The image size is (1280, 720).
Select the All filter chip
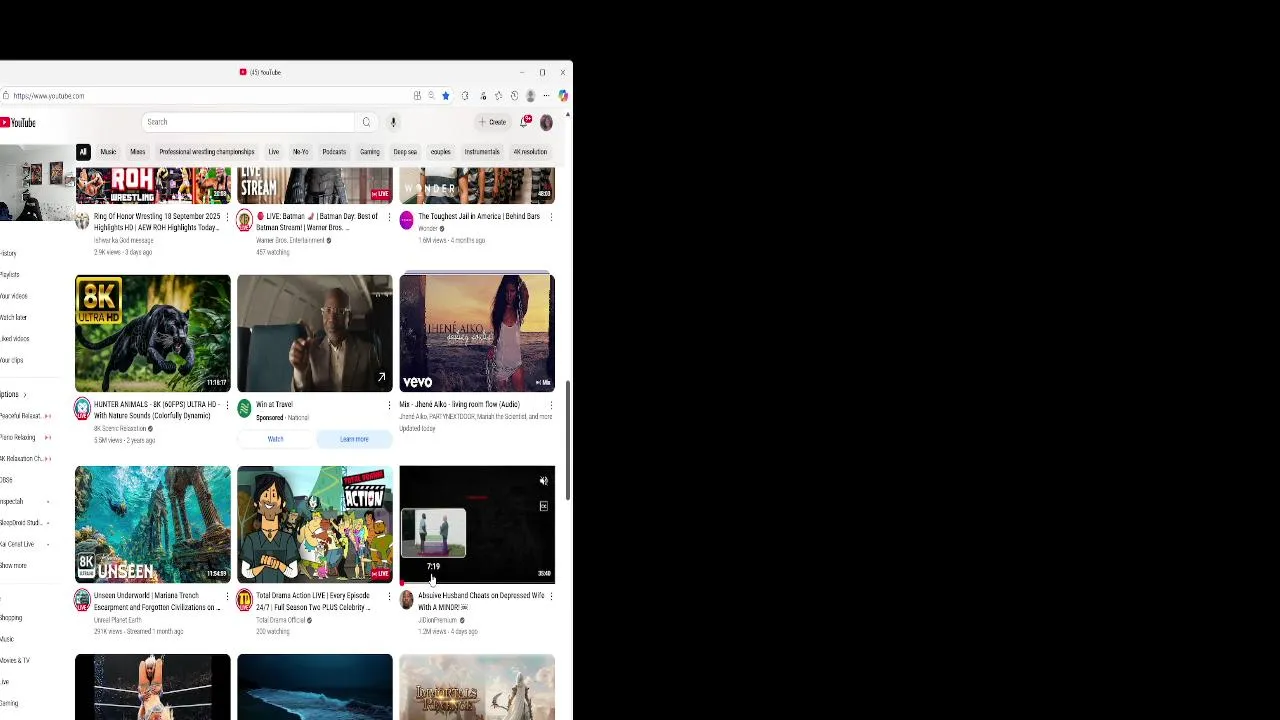pyautogui.click(x=83, y=152)
